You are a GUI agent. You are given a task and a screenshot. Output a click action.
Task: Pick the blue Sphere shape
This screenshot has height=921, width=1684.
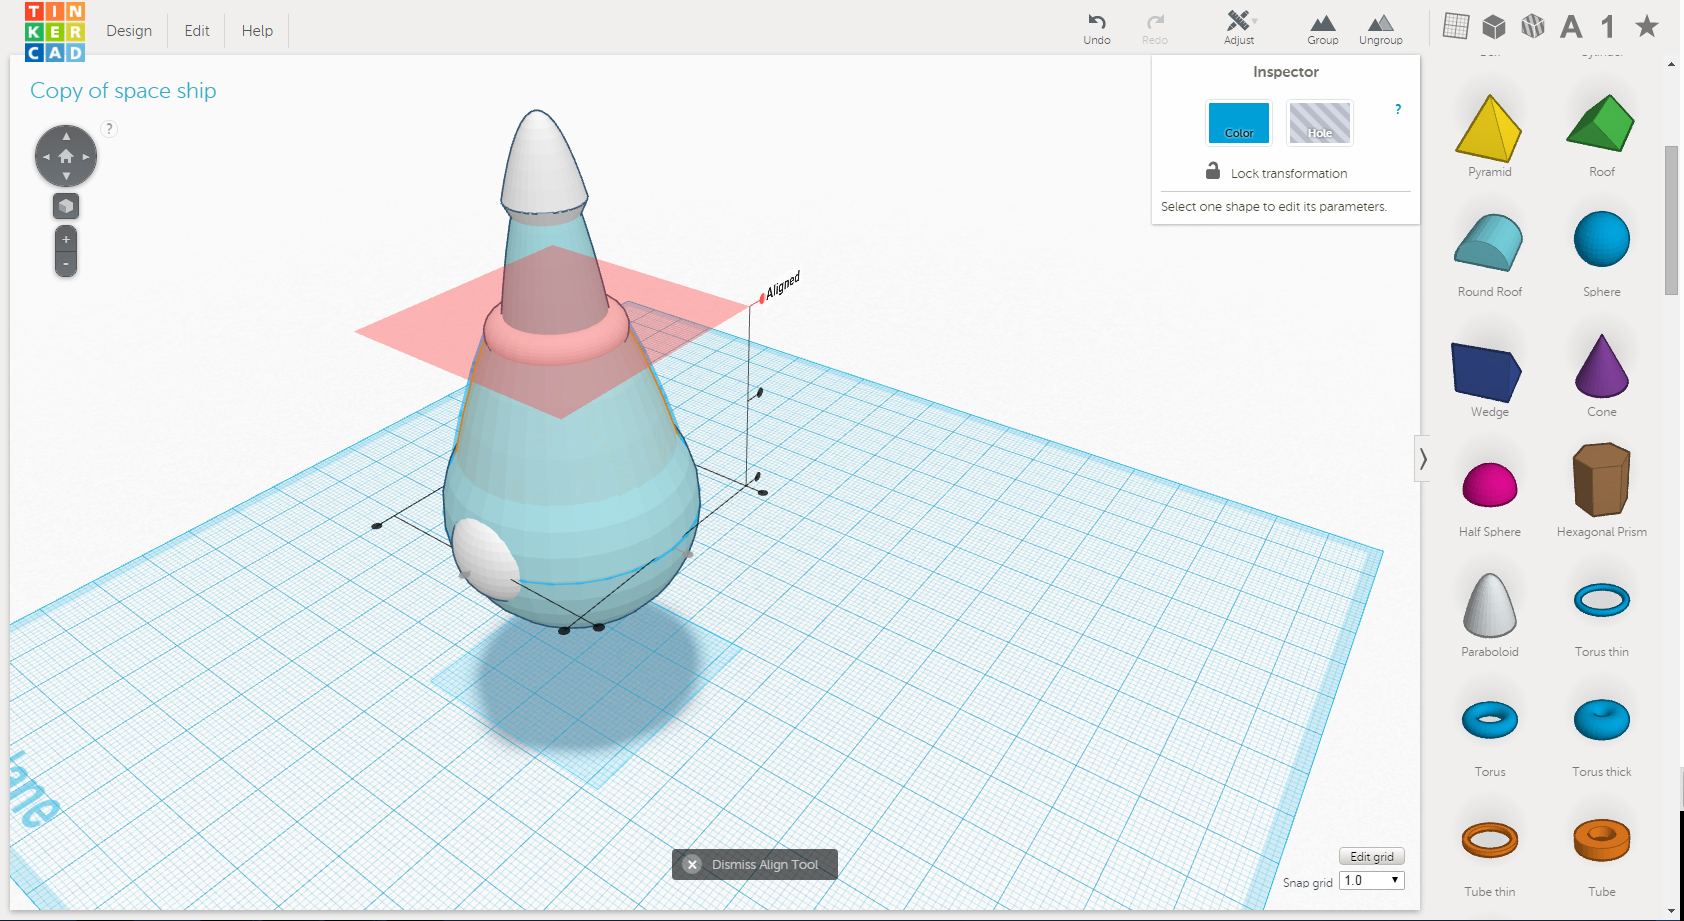pos(1601,240)
